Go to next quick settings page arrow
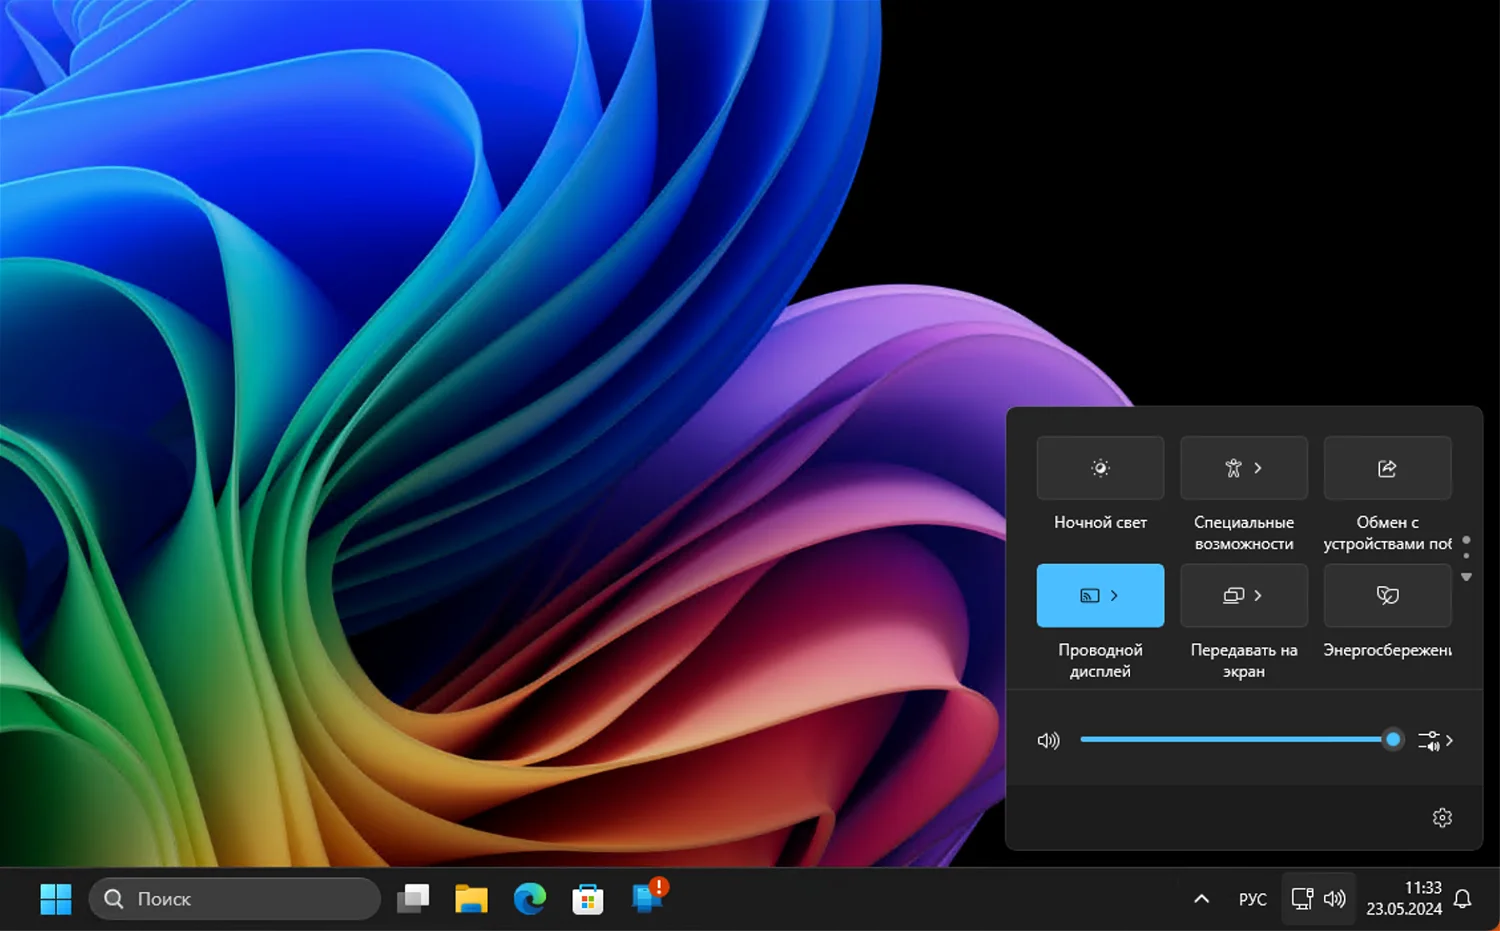Viewport: 1500px width, 931px height. pyautogui.click(x=1466, y=577)
